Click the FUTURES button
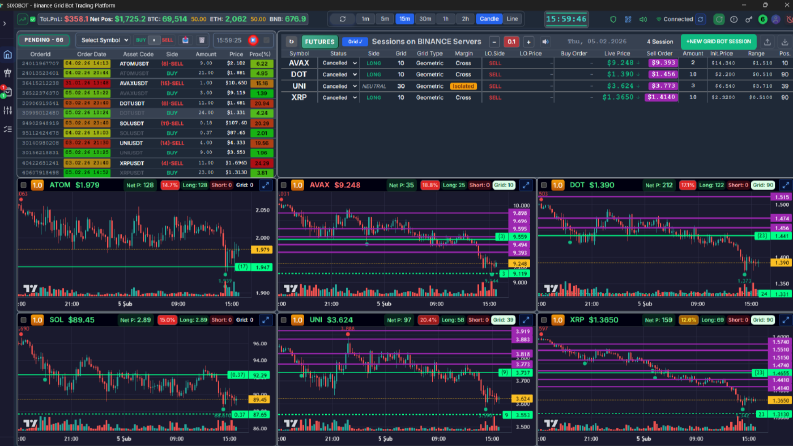Viewport: 793px width, 446px height. pyautogui.click(x=320, y=41)
